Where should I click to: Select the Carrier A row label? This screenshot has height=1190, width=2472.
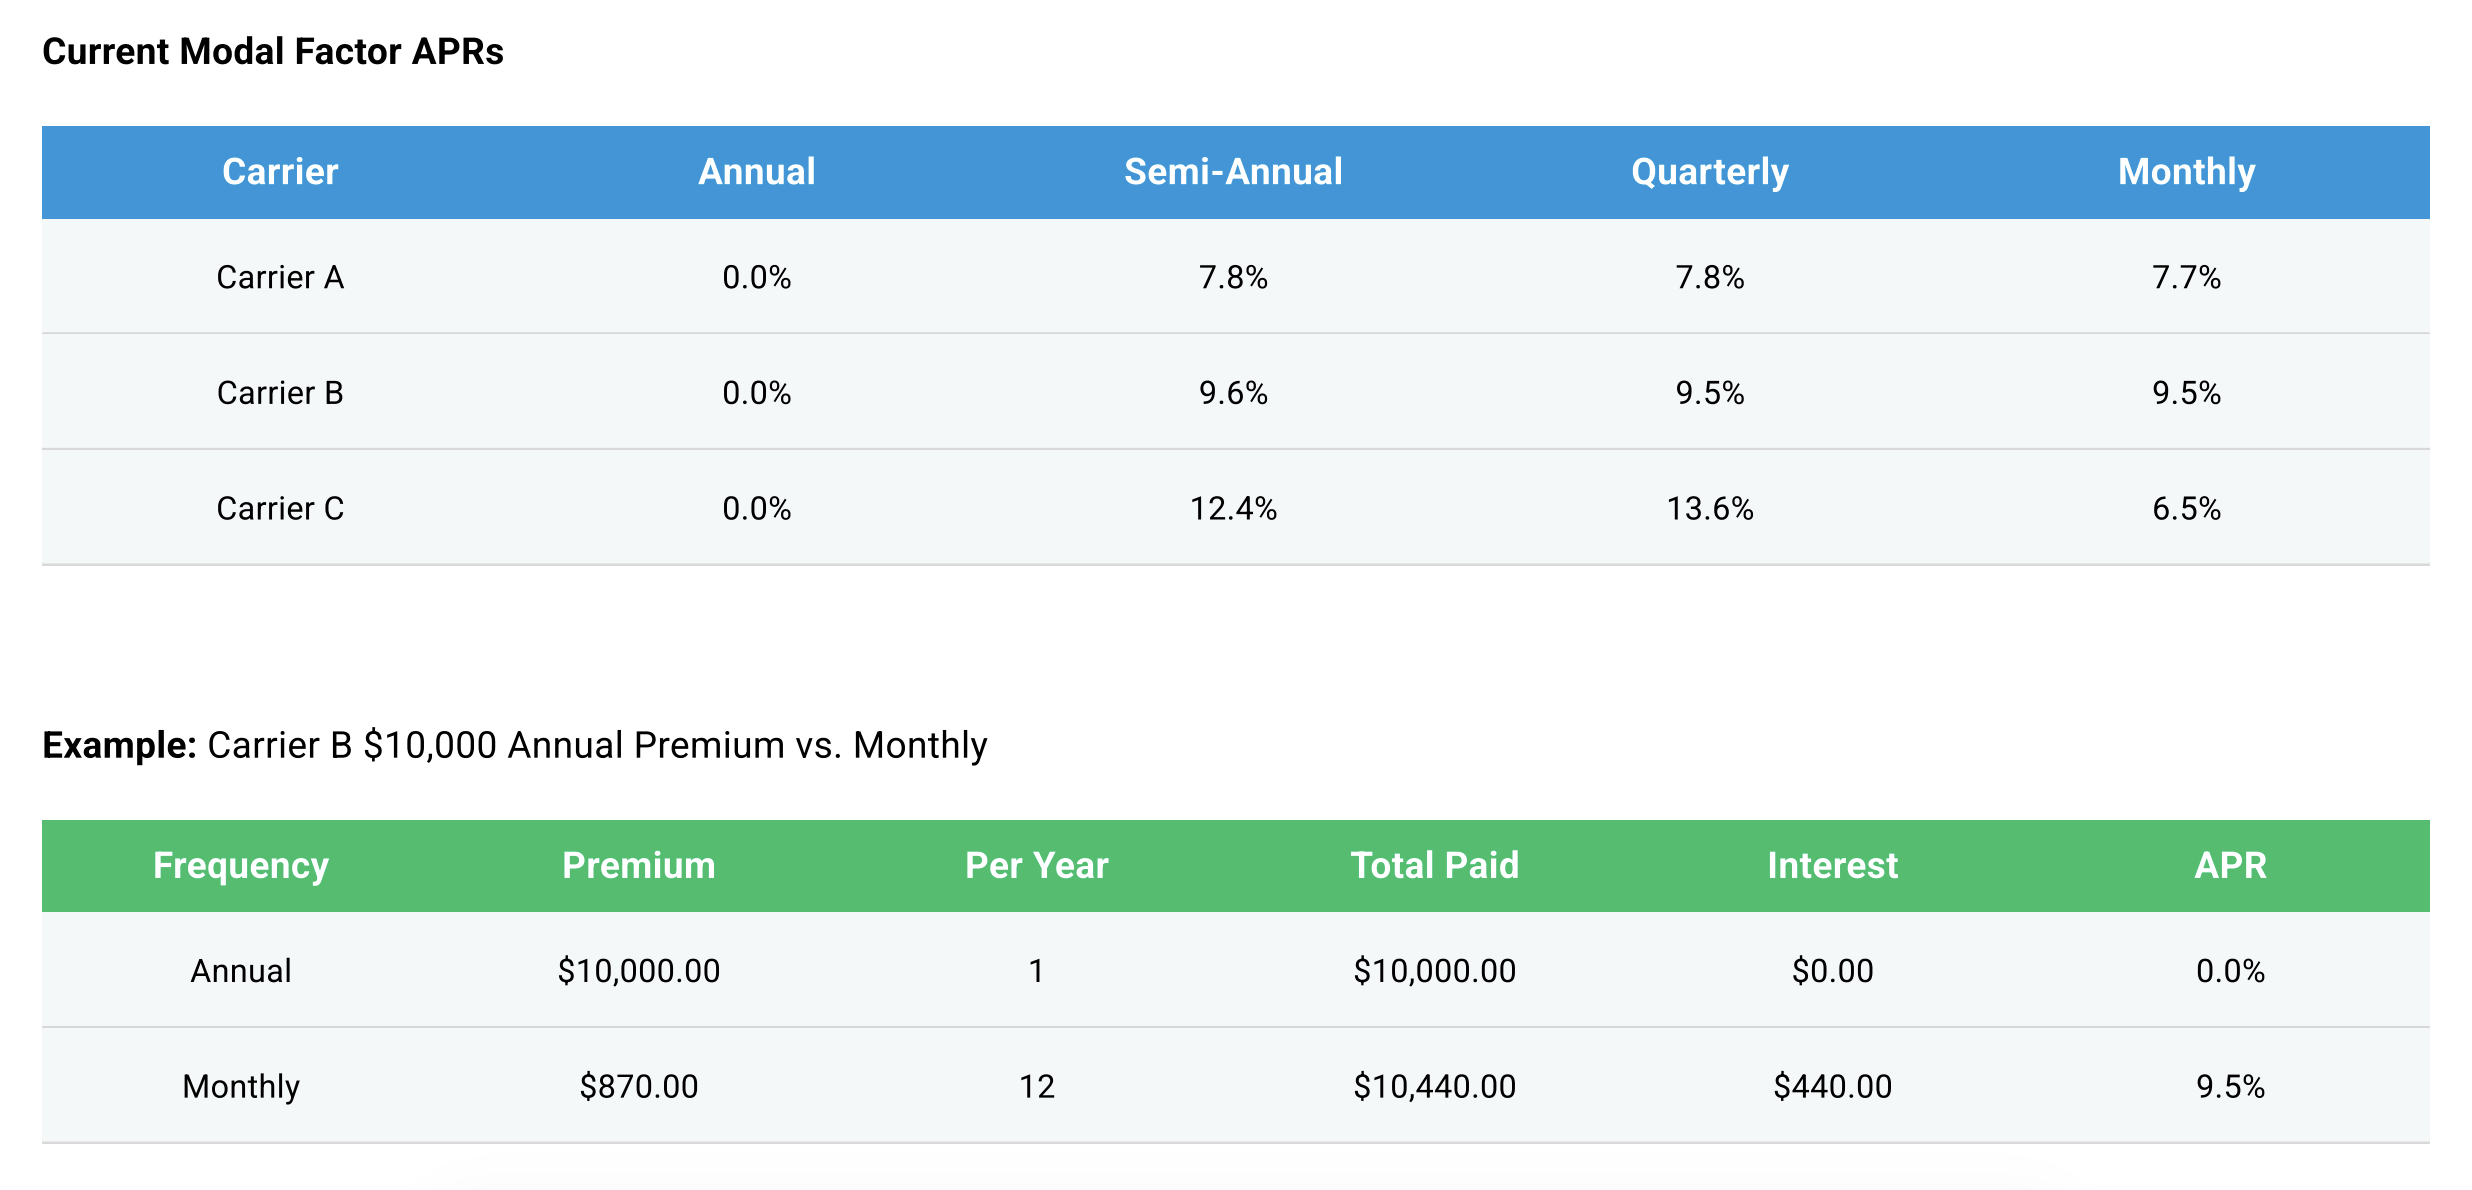(x=280, y=277)
